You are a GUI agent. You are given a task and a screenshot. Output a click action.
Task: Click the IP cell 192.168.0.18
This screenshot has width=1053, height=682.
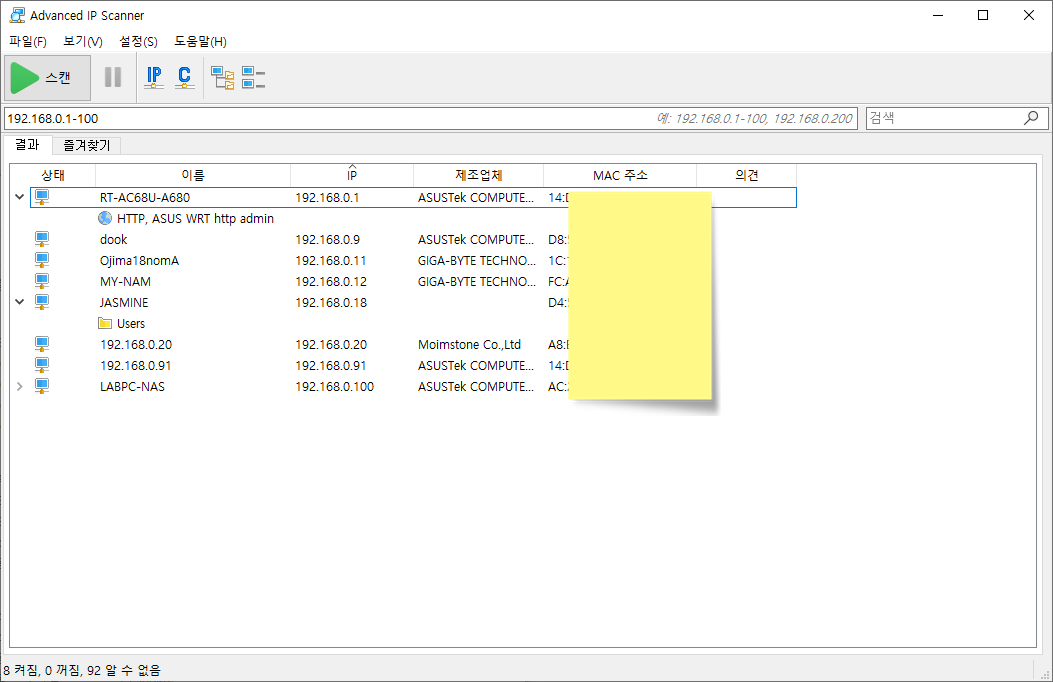click(x=331, y=303)
